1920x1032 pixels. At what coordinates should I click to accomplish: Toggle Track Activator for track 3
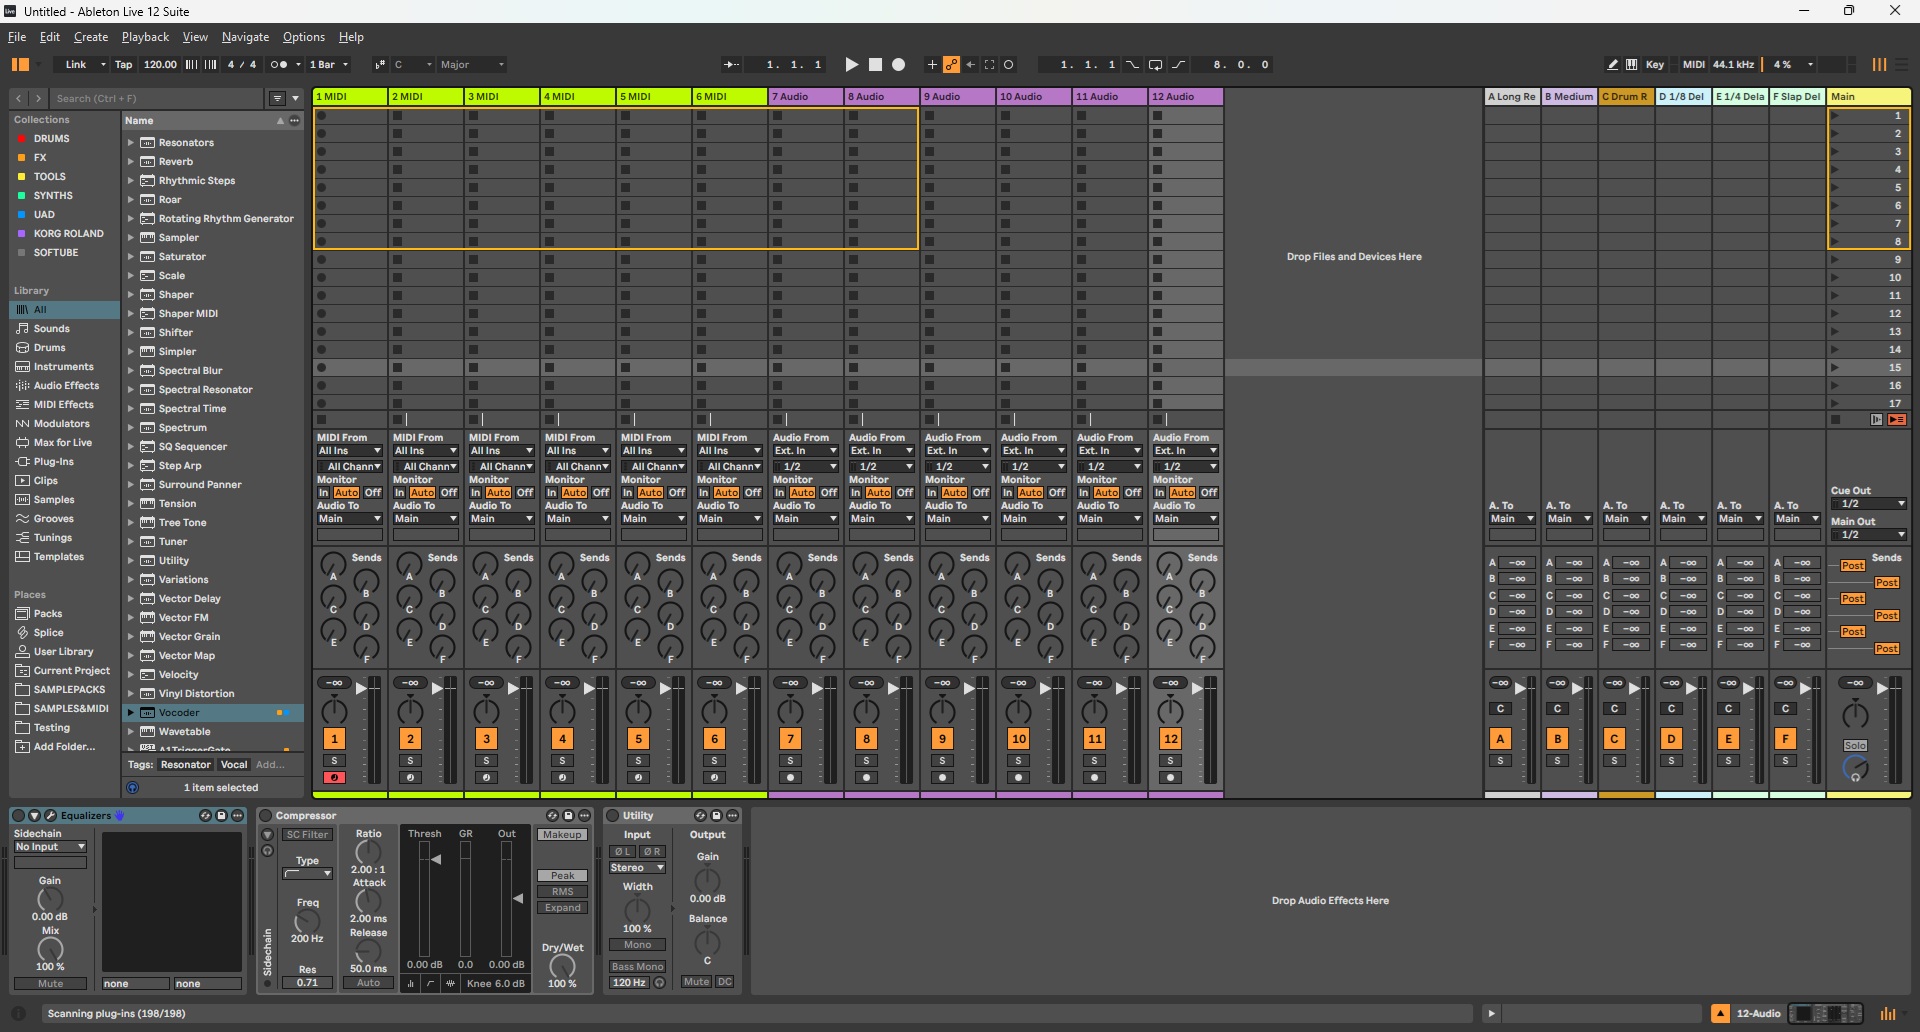tap(486, 738)
